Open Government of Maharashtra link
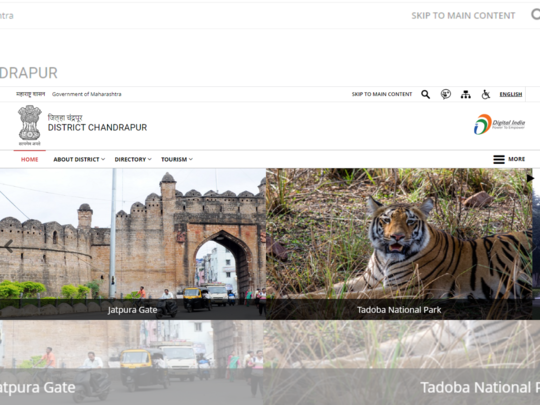Screen dimensions: 540x405 [x=86, y=94]
